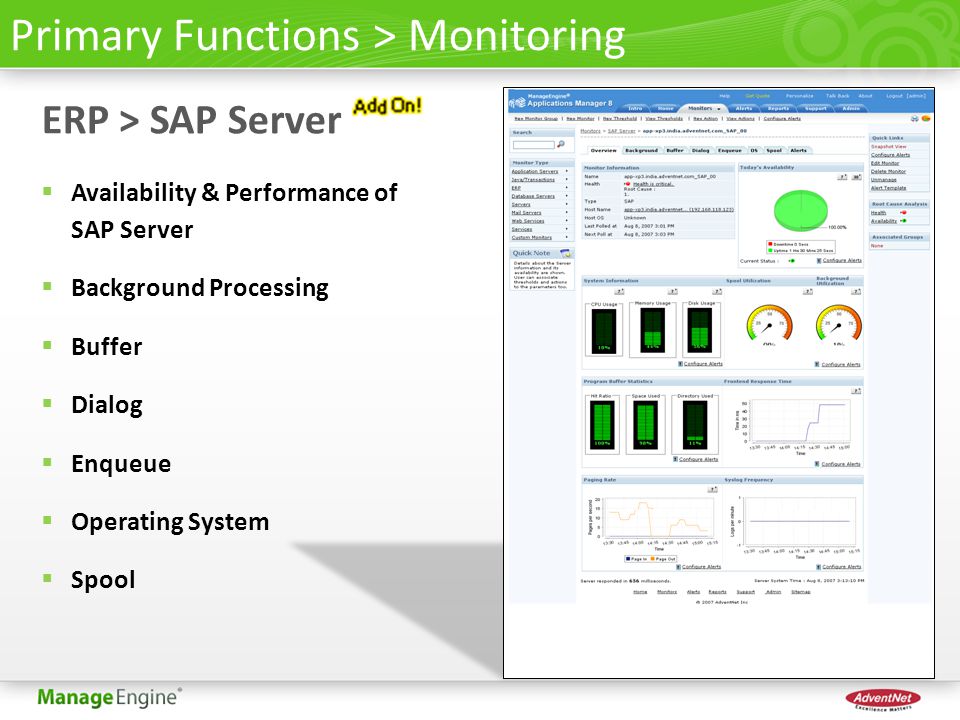
Task: Expand the Java/Transactions monitor type arrow
Action: pyautogui.click(x=567, y=180)
